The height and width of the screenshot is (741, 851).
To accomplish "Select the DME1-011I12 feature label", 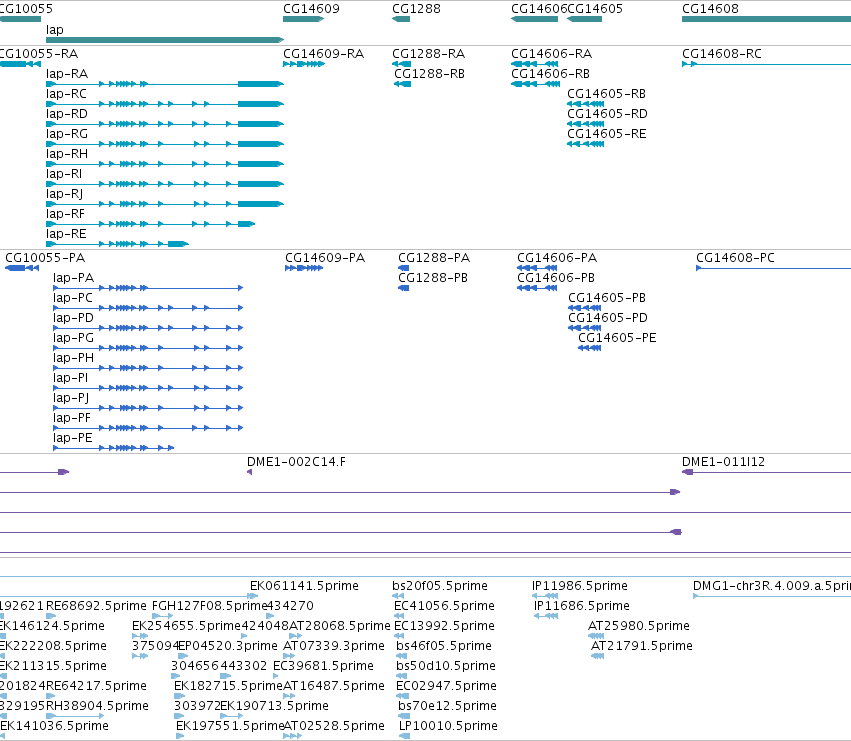I will tap(723, 462).
